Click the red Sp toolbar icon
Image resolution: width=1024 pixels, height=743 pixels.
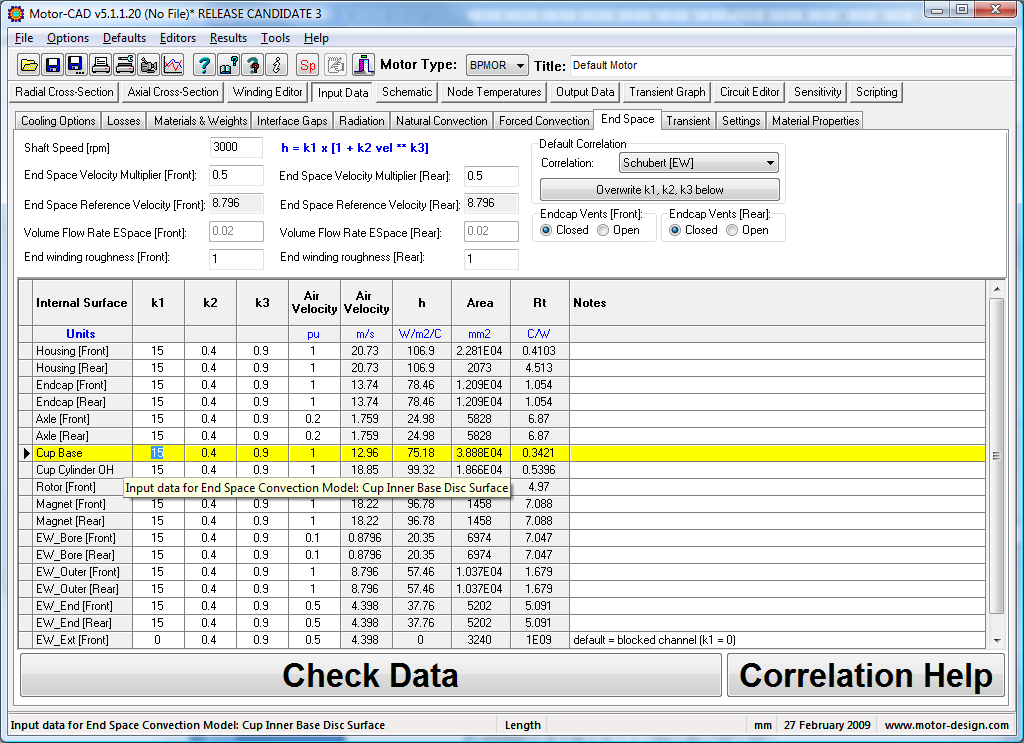tap(308, 65)
